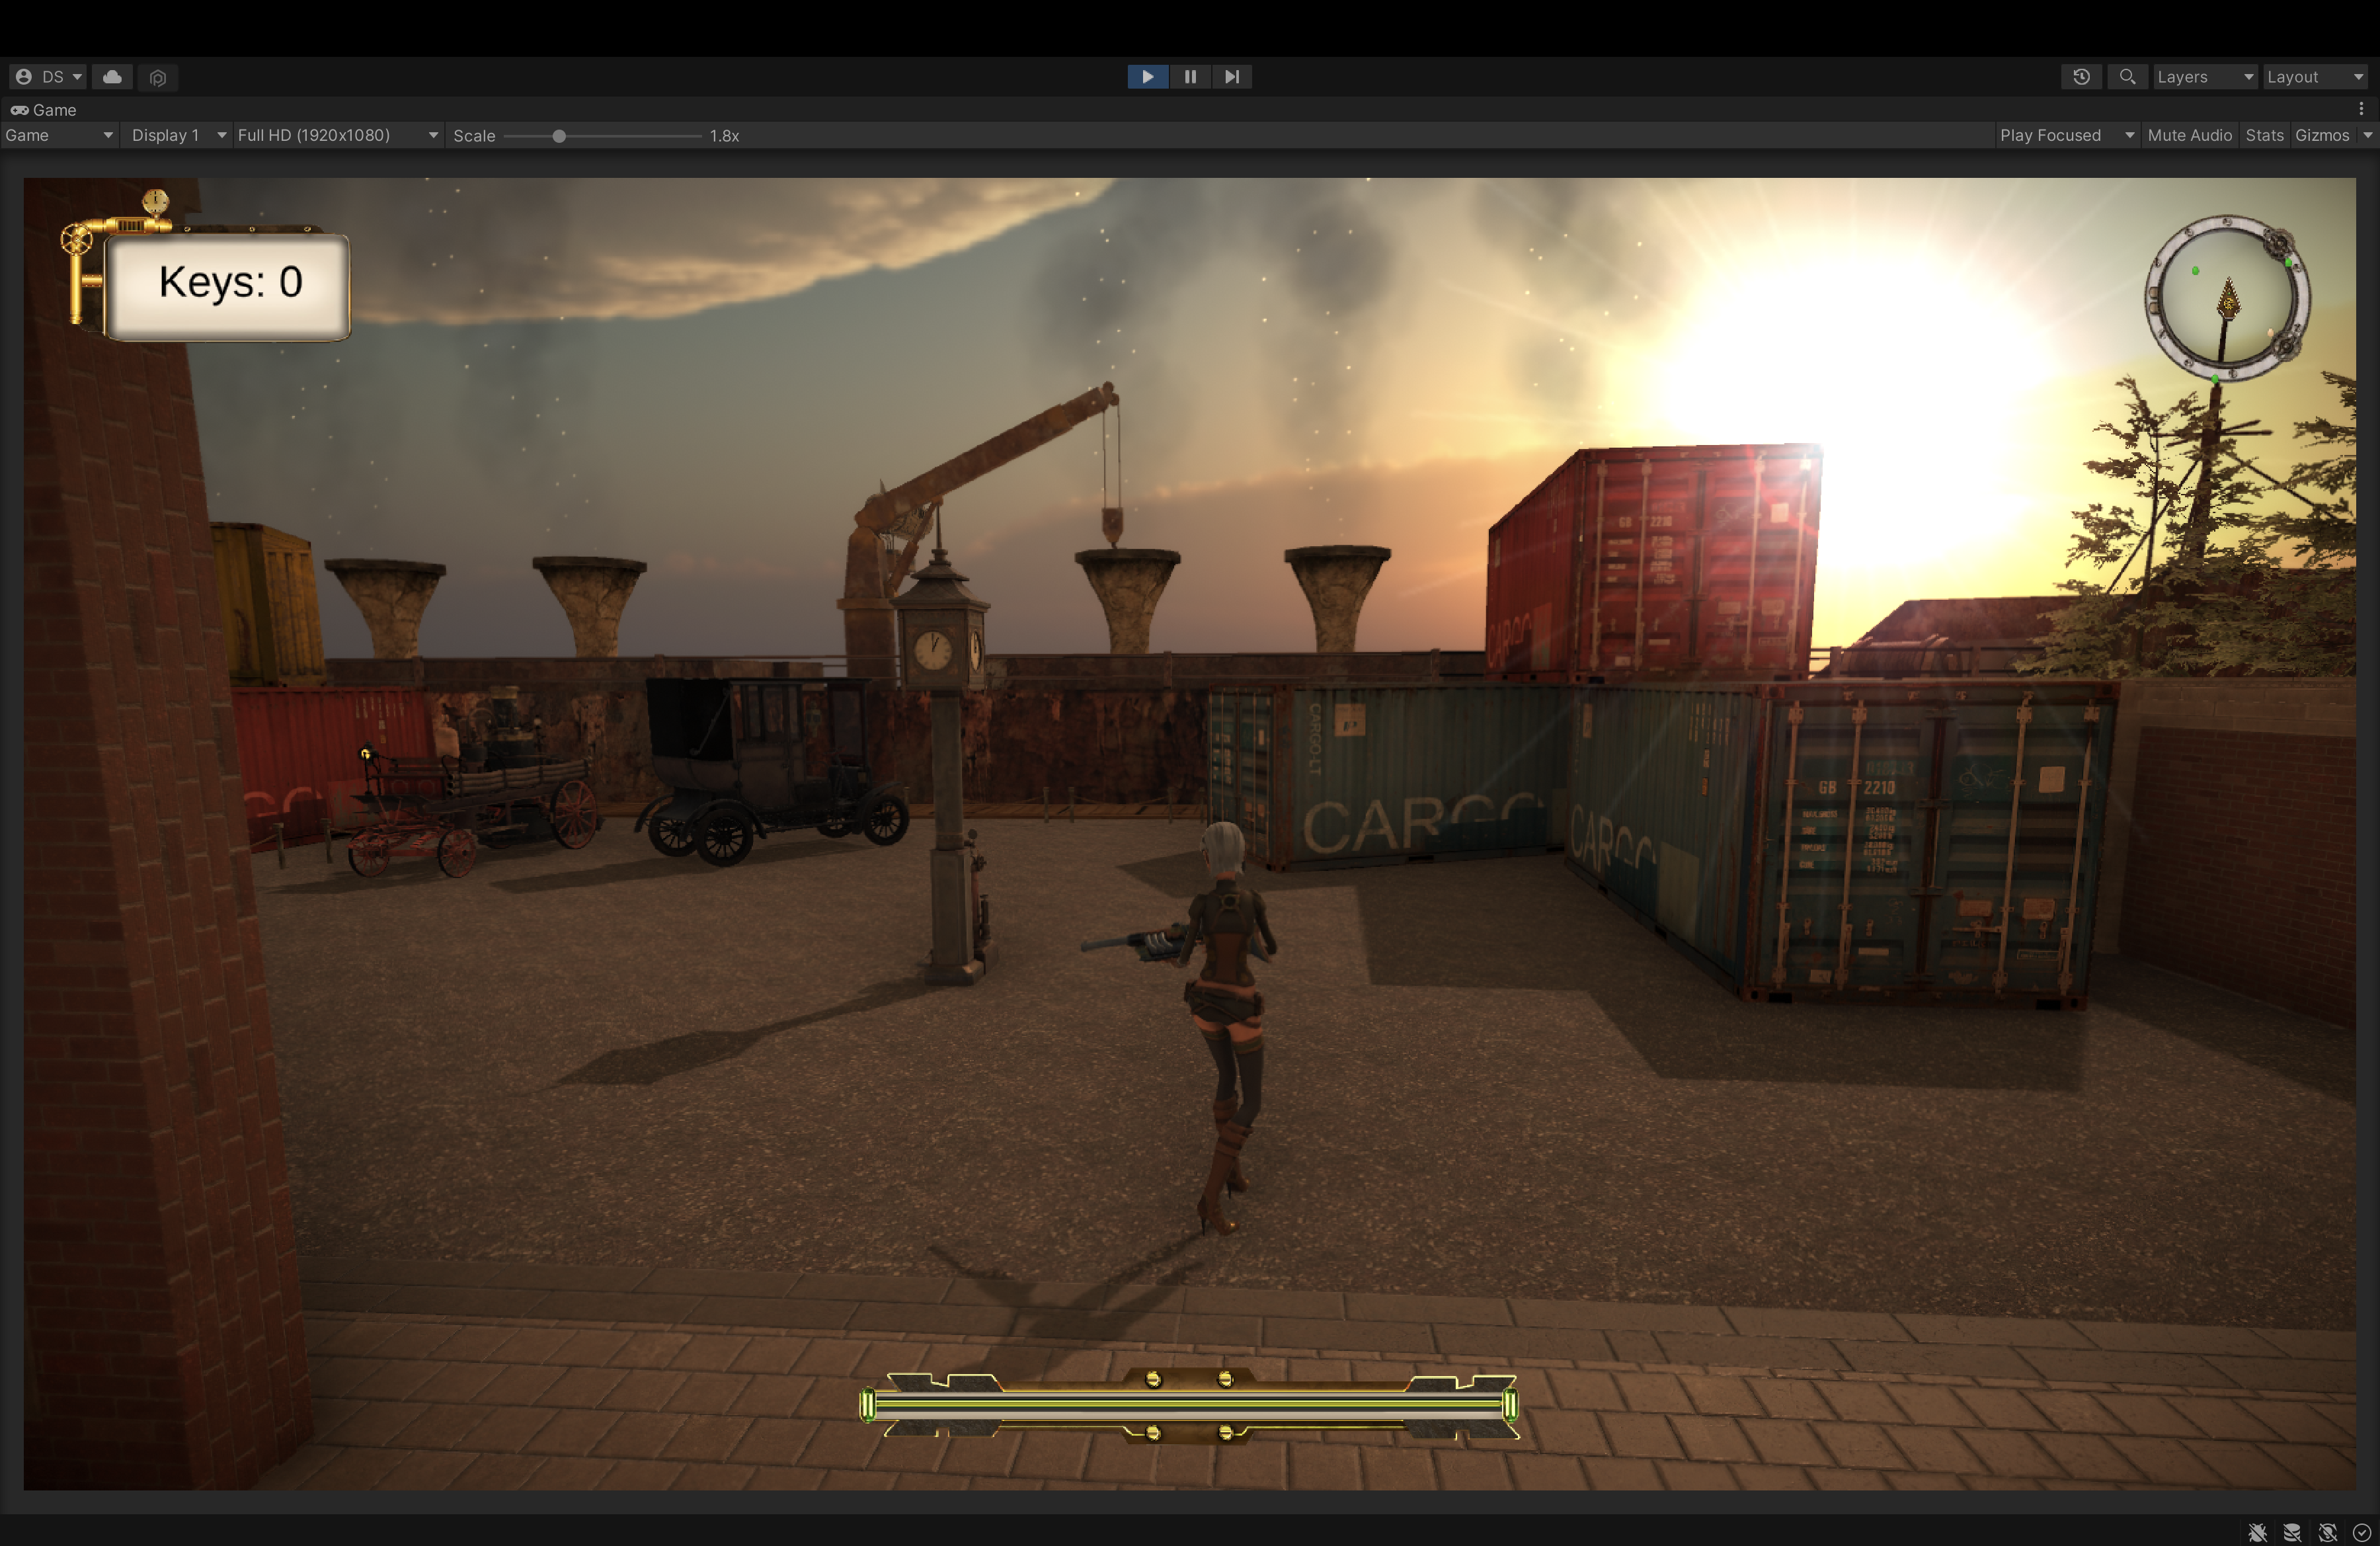This screenshot has height=1546, width=2380.
Task: Open the DS account button
Action: [48, 77]
